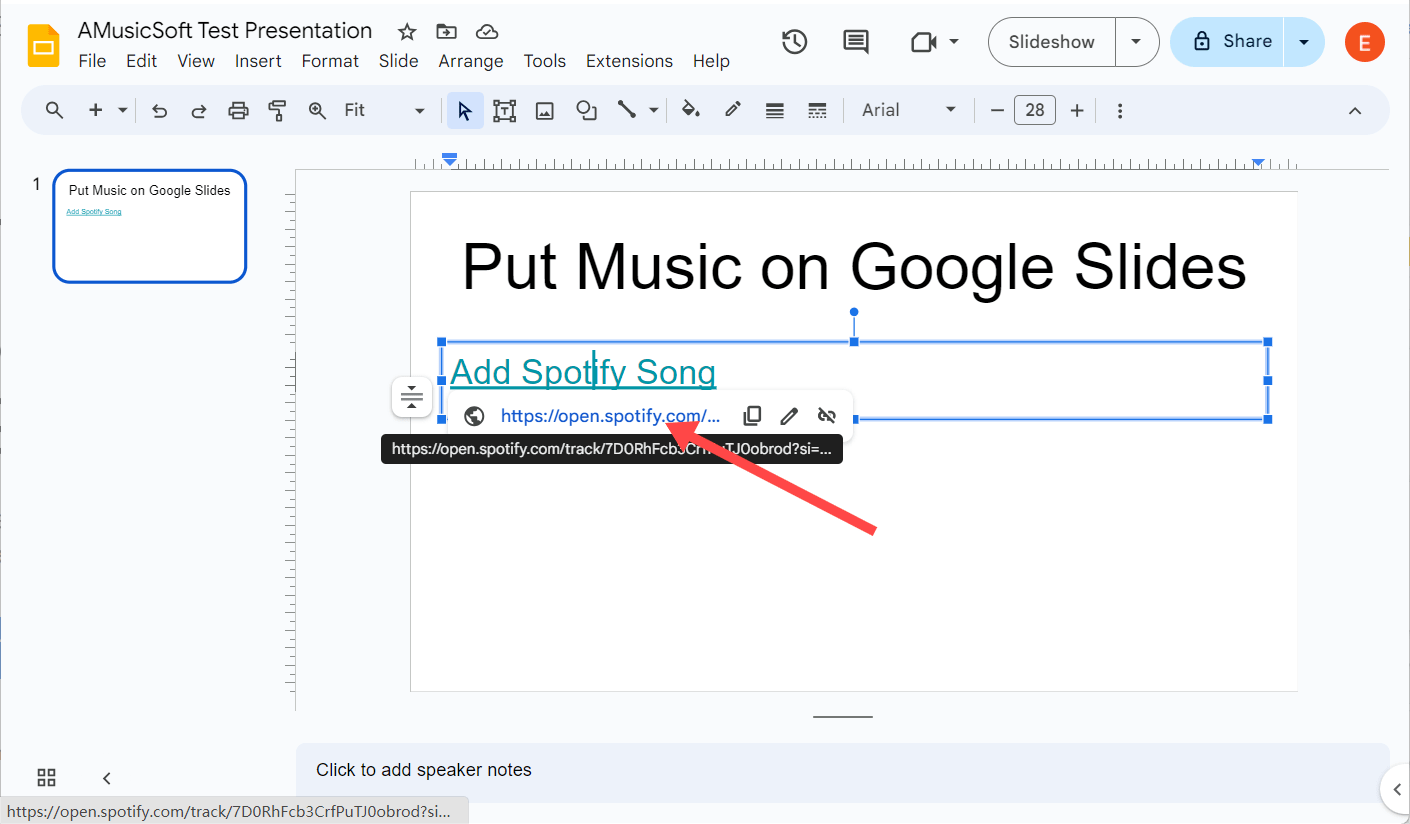Open the Help menu
The height and width of the screenshot is (824, 1410).
(x=711, y=61)
